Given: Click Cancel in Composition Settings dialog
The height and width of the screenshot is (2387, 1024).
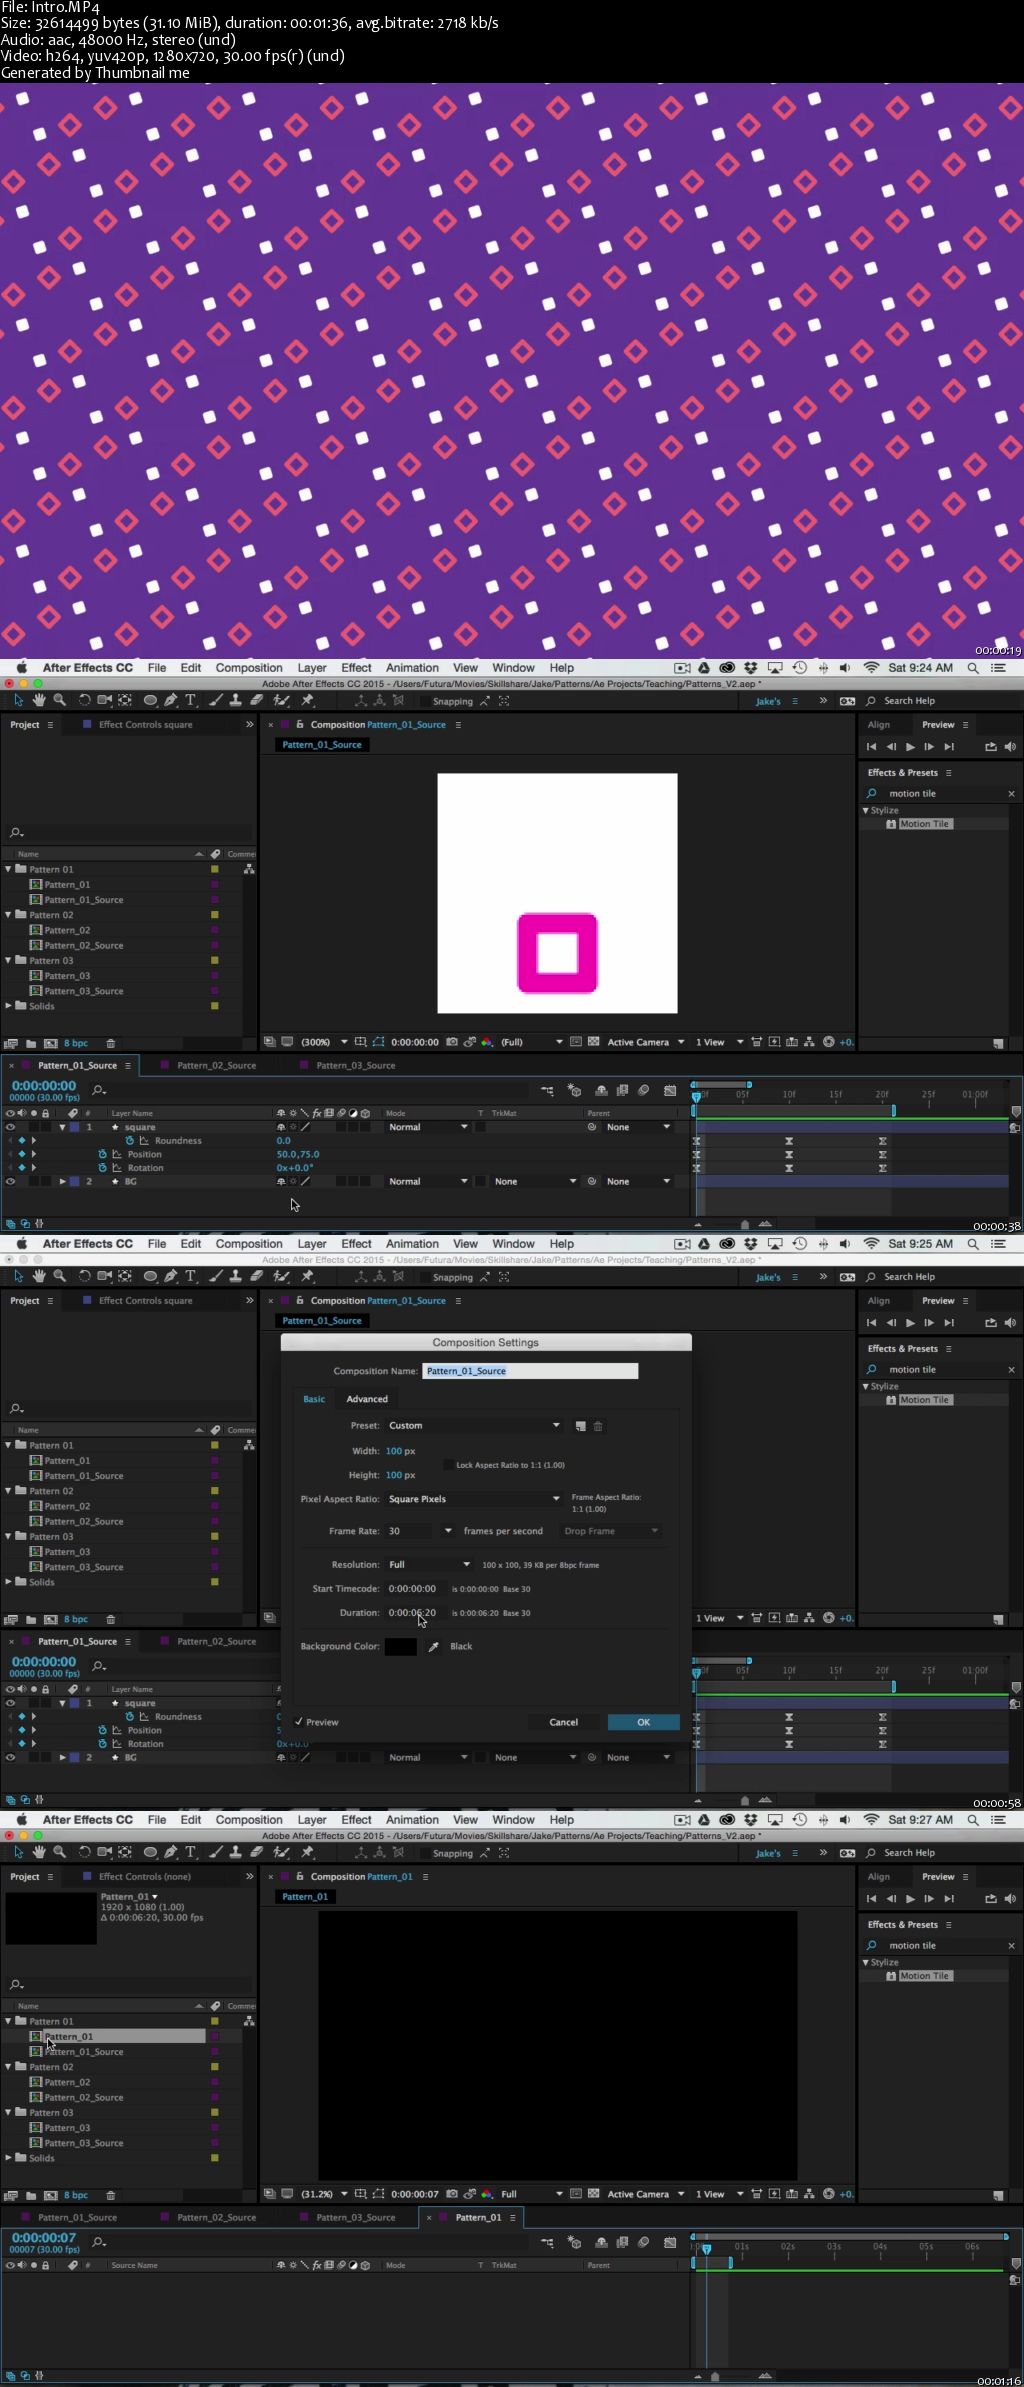Looking at the screenshot, I should click(563, 1722).
